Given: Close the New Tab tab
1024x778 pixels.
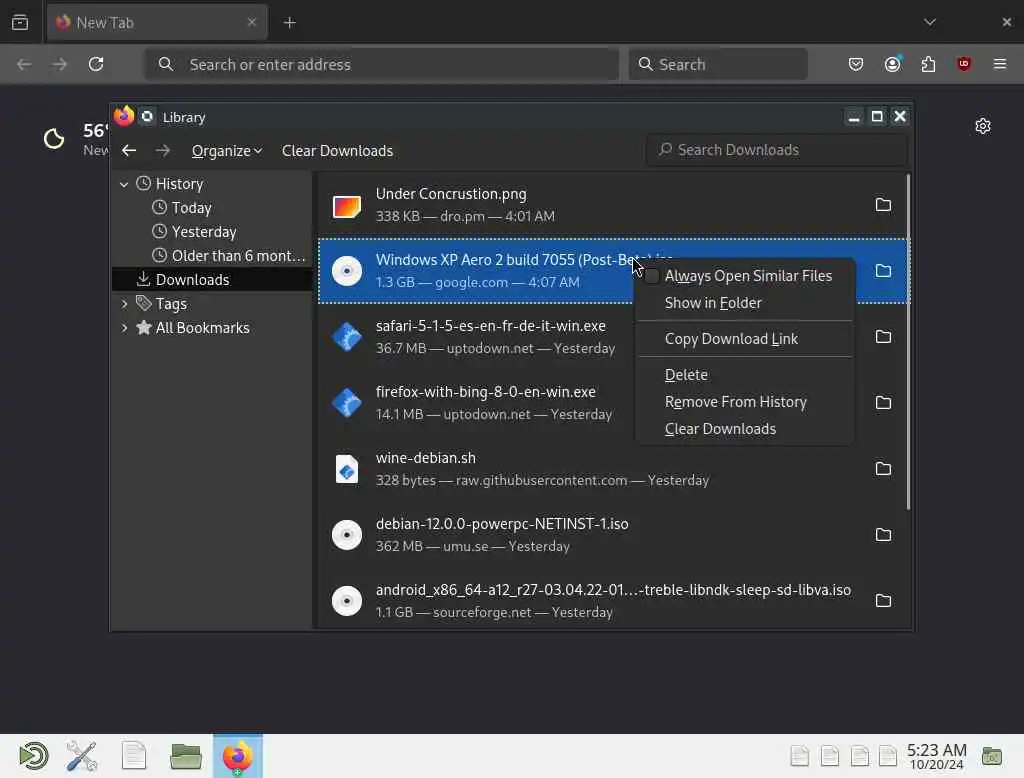Looking at the screenshot, I should (251, 22).
